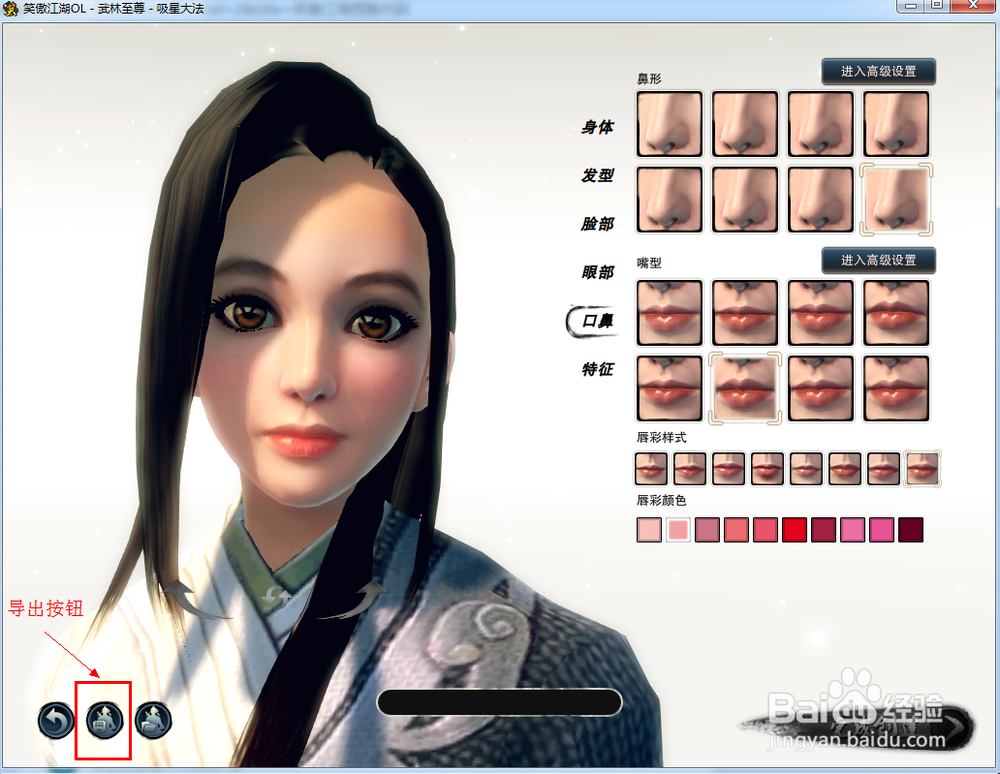This screenshot has width=1000, height=774.
Task: Select second nose shape in top row
Action: pyautogui.click(x=745, y=124)
